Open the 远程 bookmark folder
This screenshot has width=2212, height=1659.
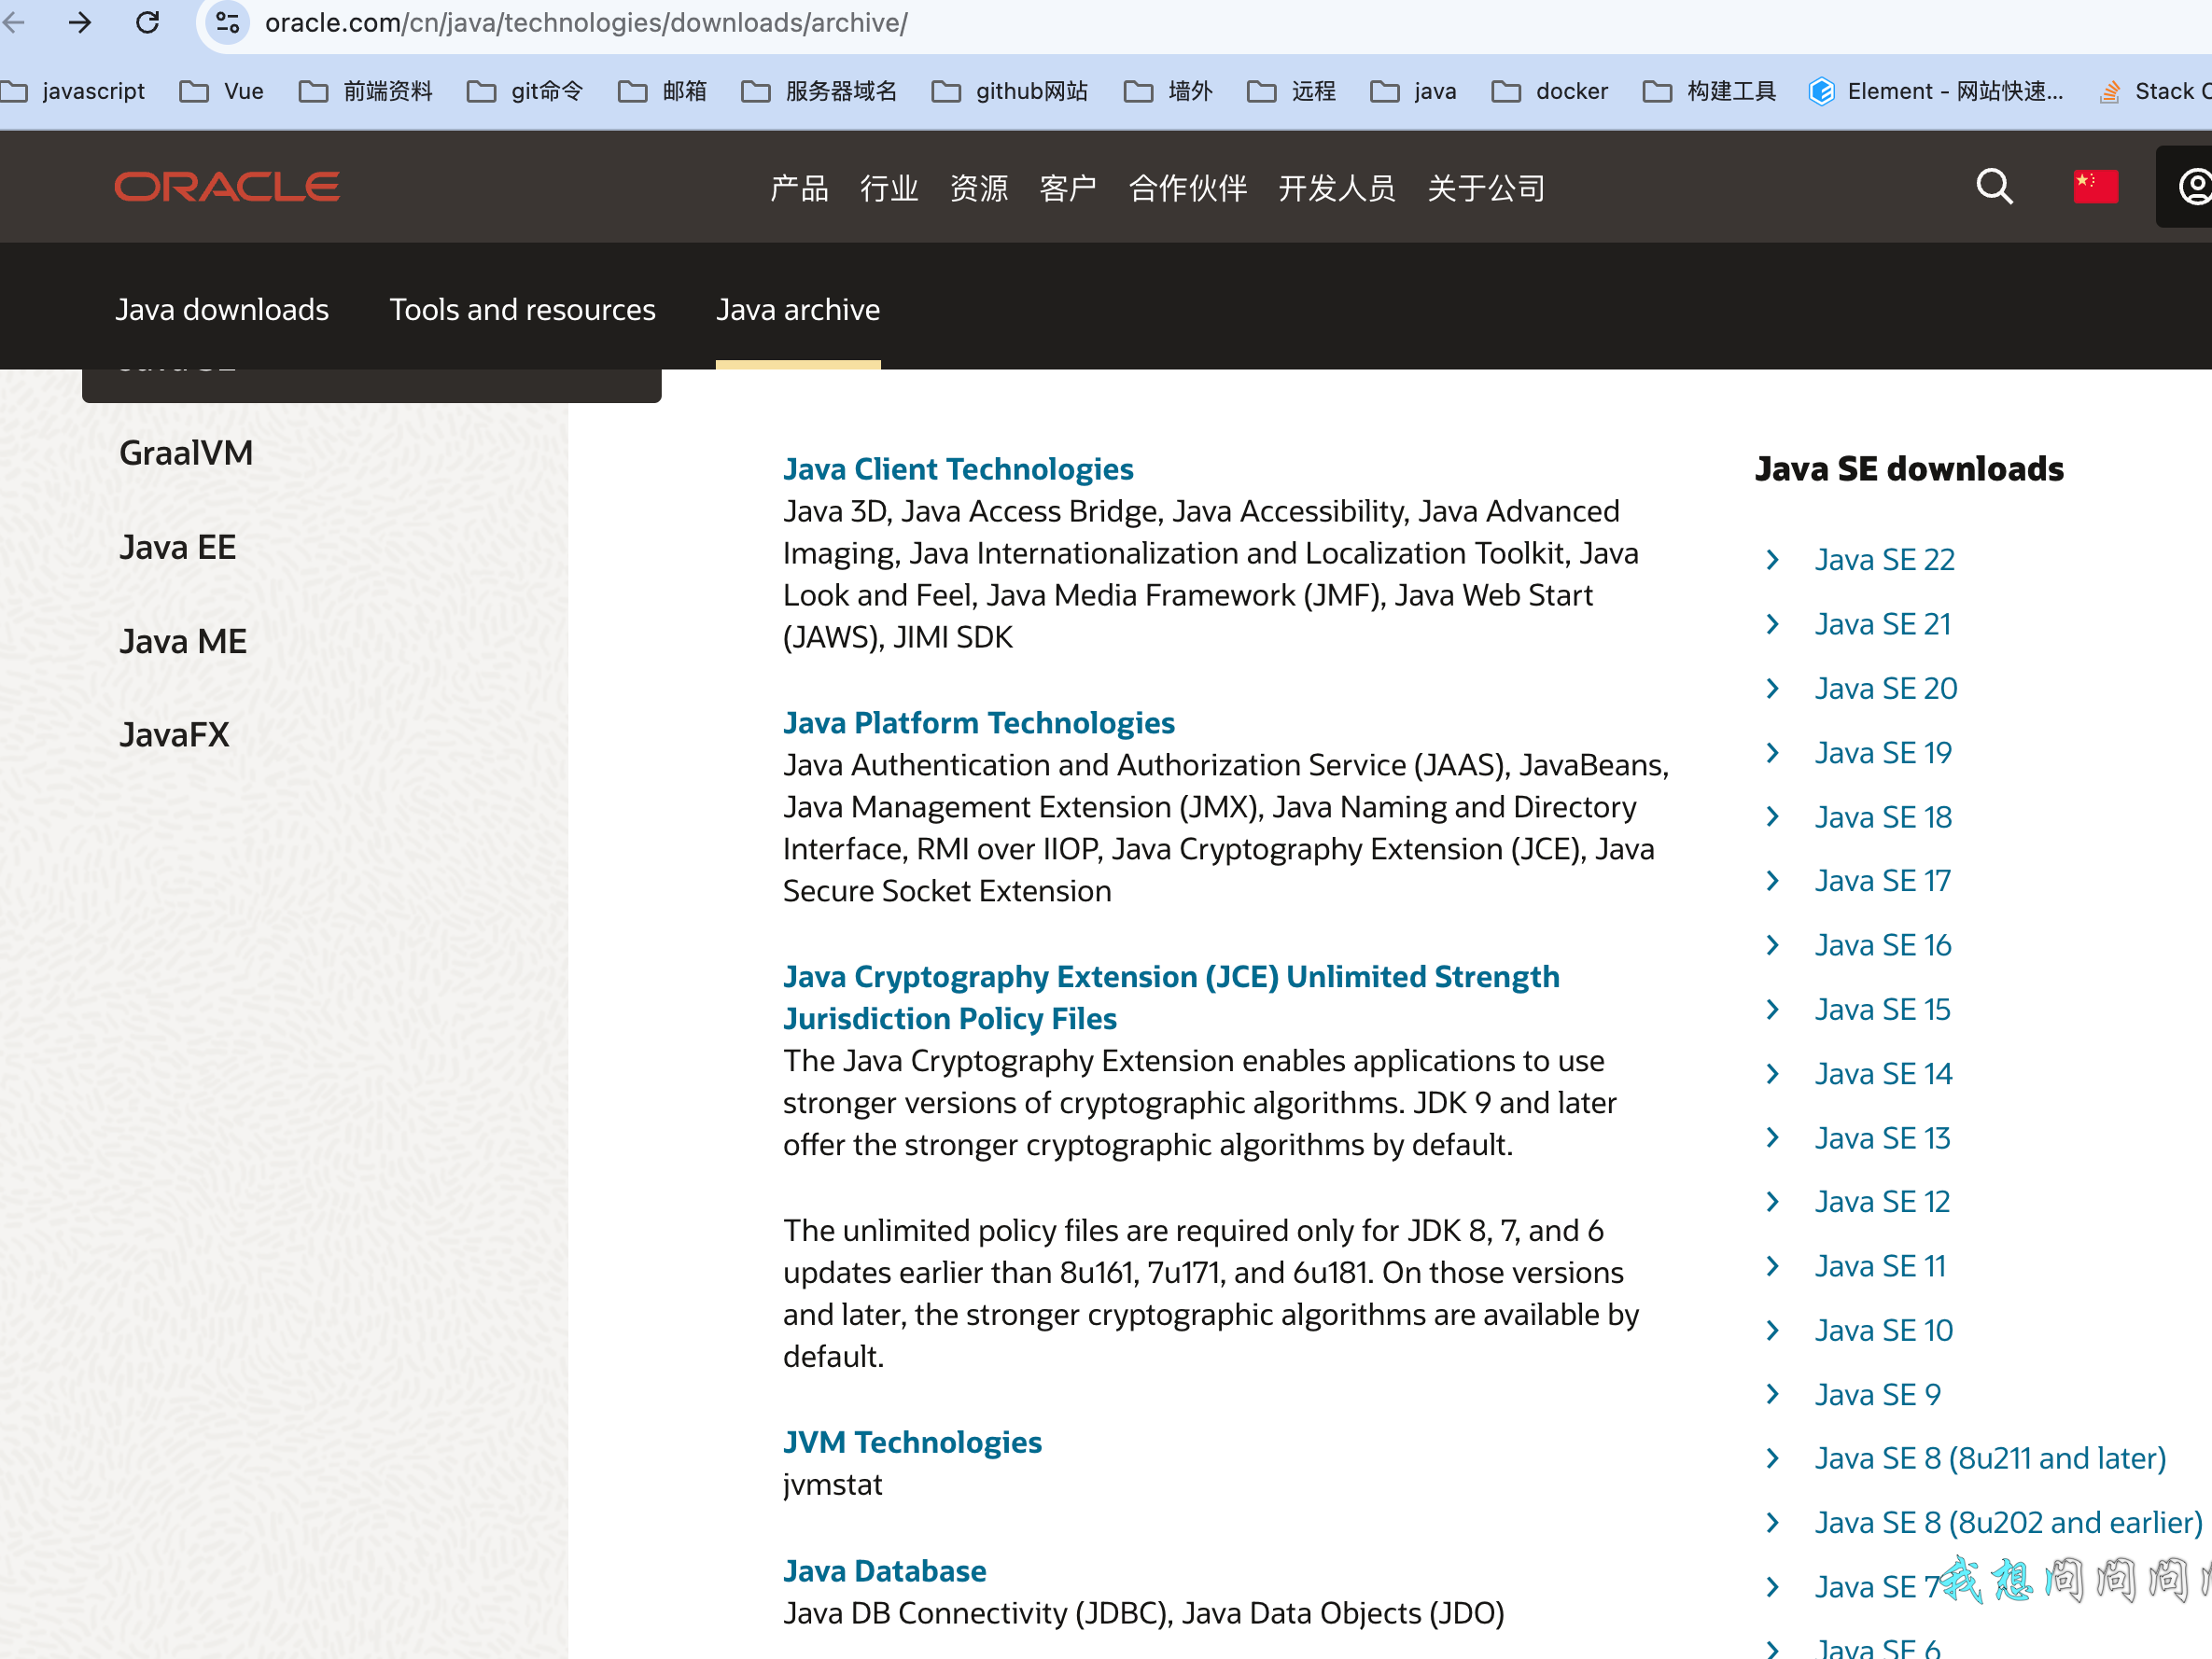tap(1291, 91)
